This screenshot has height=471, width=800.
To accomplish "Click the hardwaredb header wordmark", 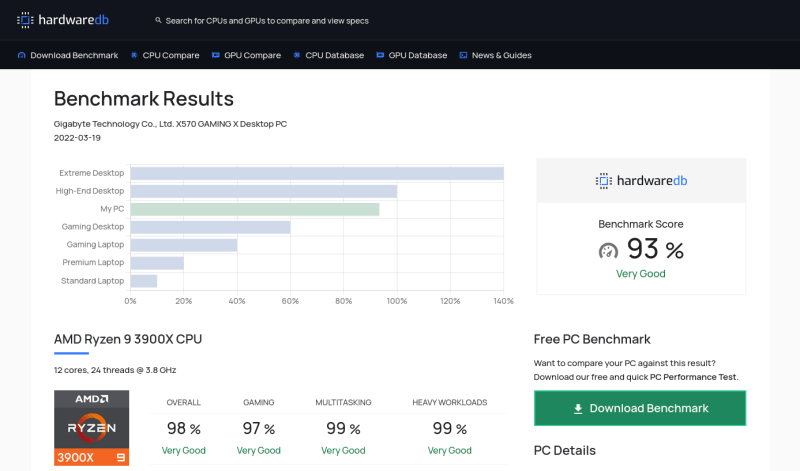I will [73, 20].
